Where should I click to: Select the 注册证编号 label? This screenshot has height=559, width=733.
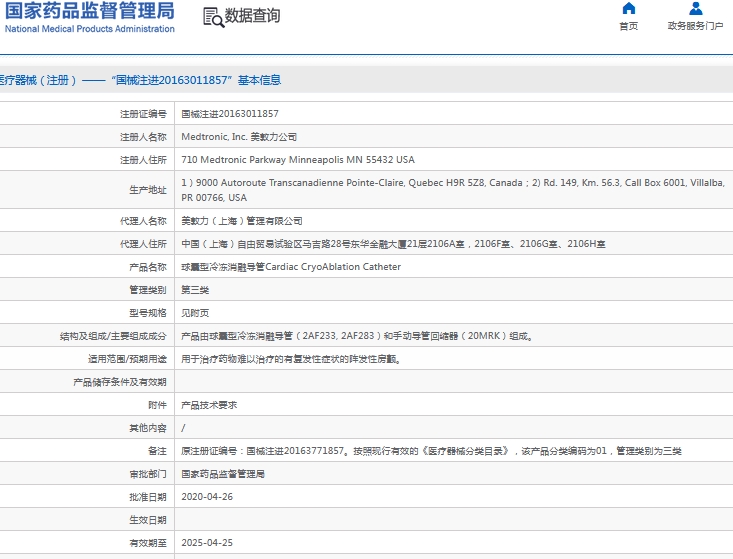pos(143,114)
